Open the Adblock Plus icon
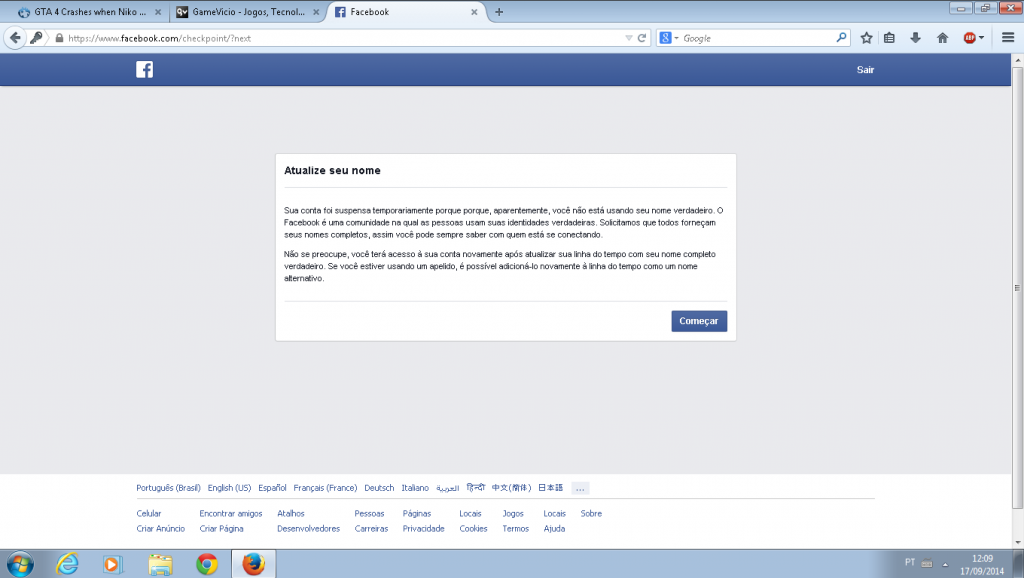Image resolution: width=1024 pixels, height=578 pixels. coord(970,37)
